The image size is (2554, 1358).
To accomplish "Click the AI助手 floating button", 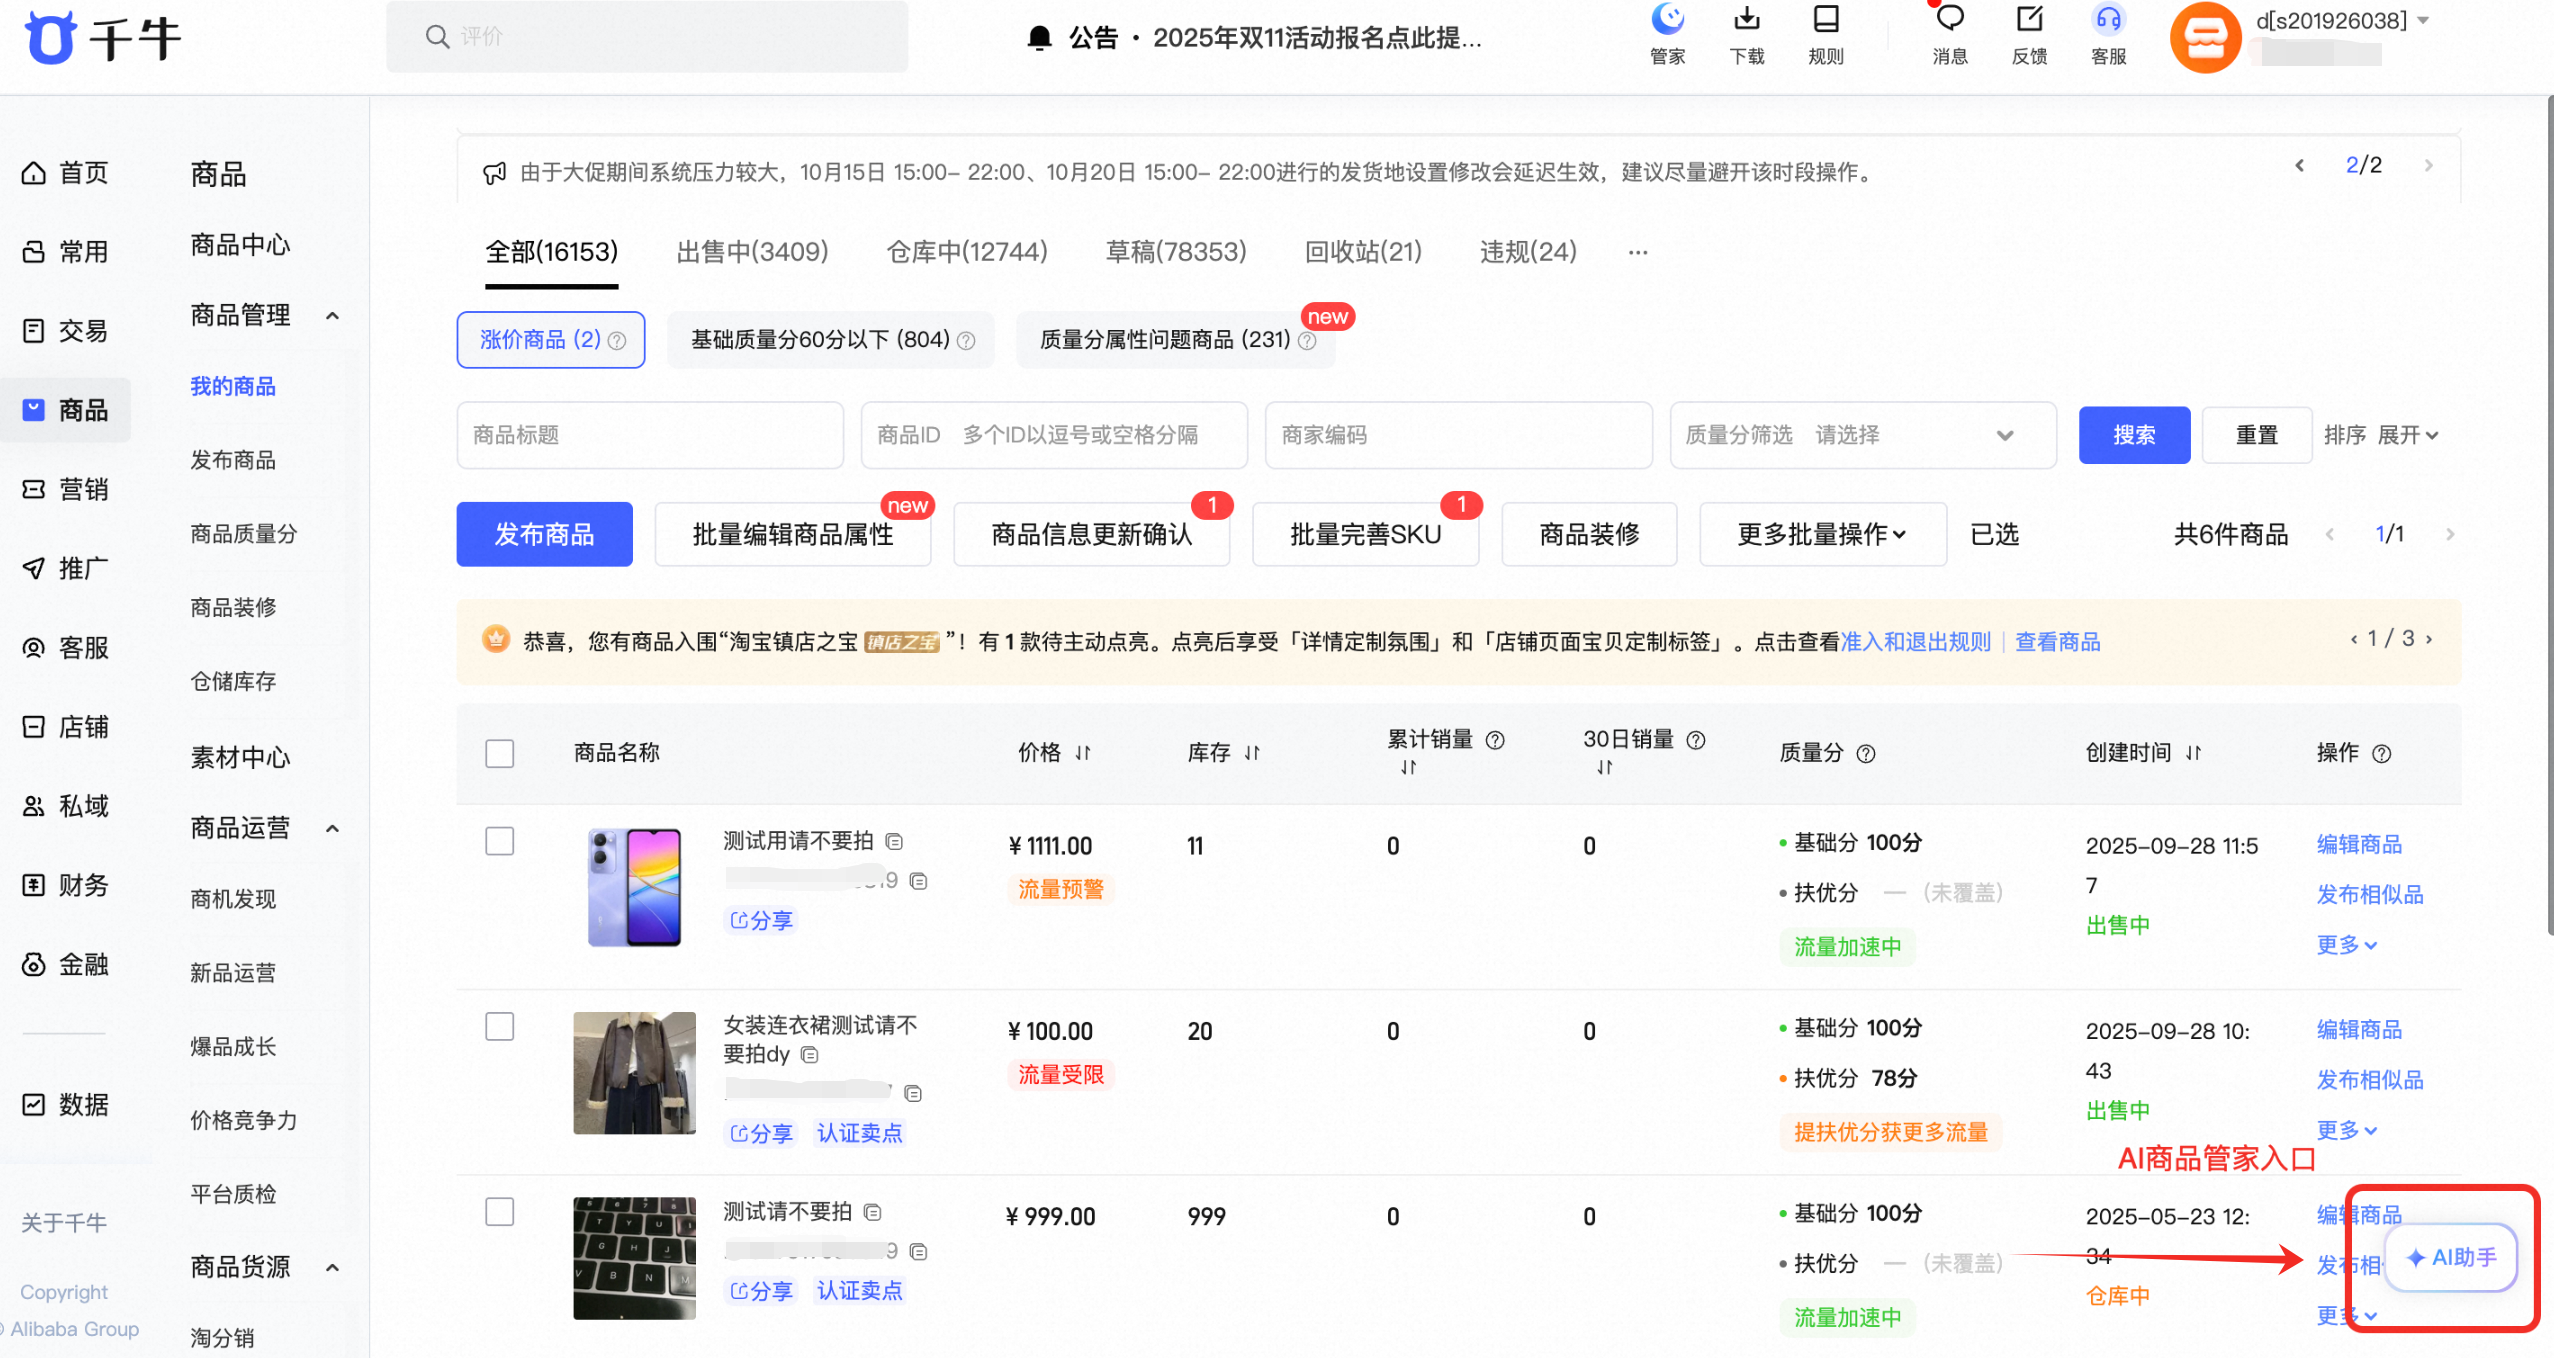I will click(2452, 1257).
